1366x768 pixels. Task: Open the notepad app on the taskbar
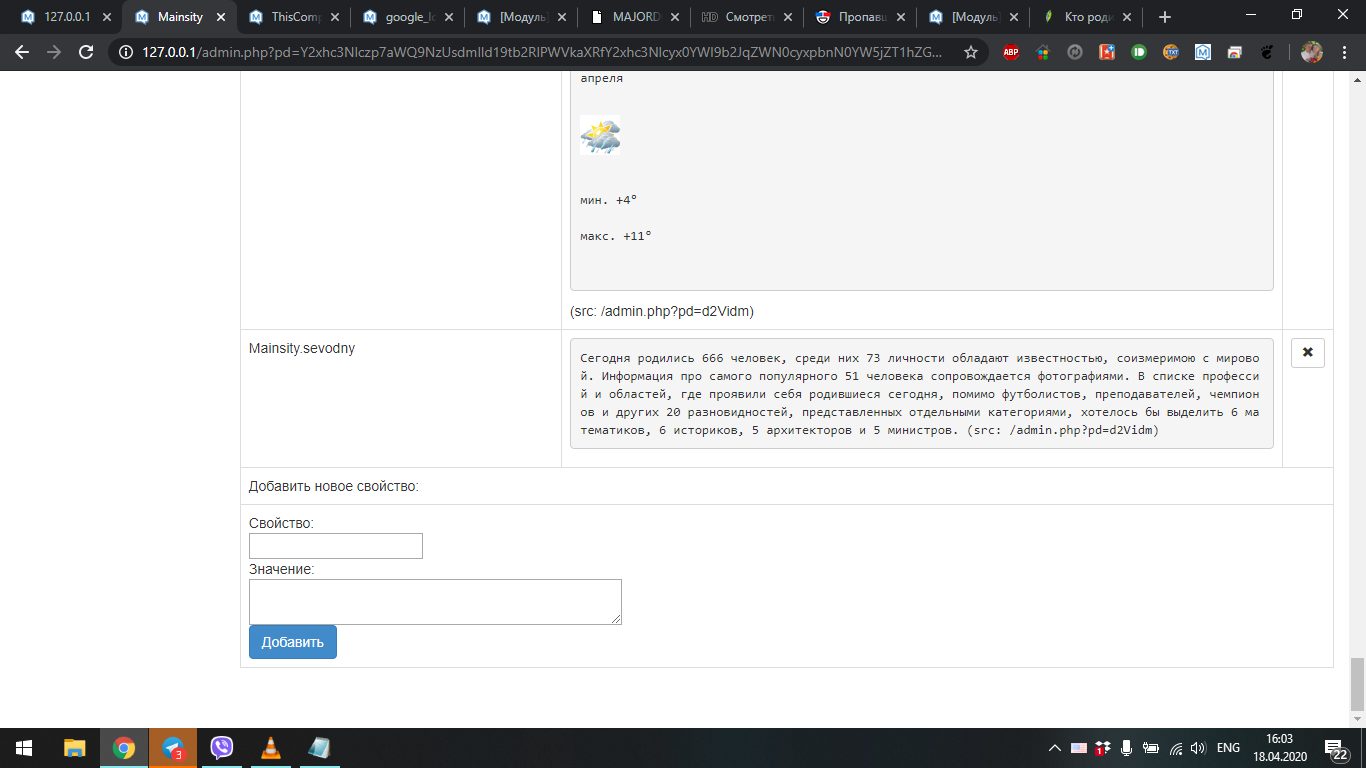[x=320, y=748]
